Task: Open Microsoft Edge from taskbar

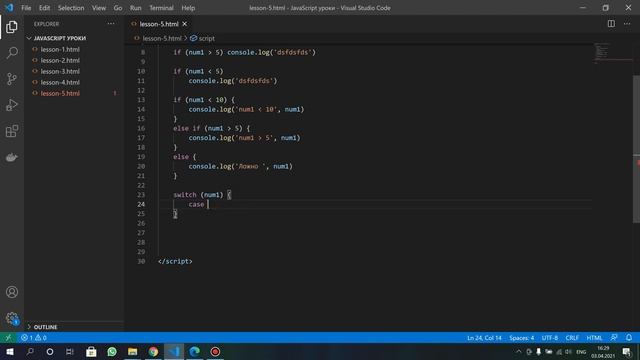Action: pos(195,352)
